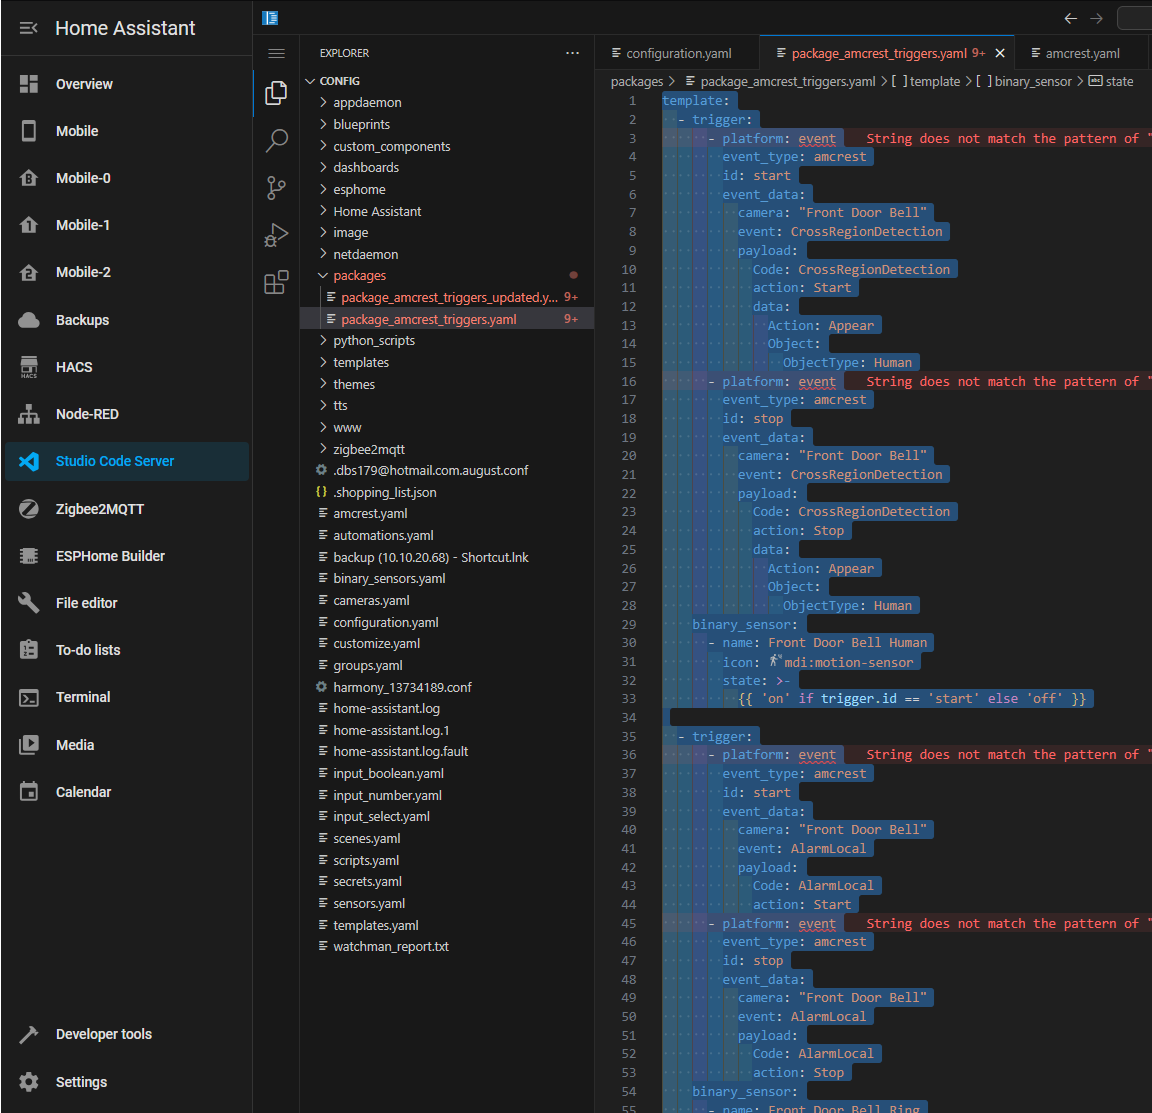
Task: Close the package_amcrest_triggers.yaml tab
Action: point(1000,53)
